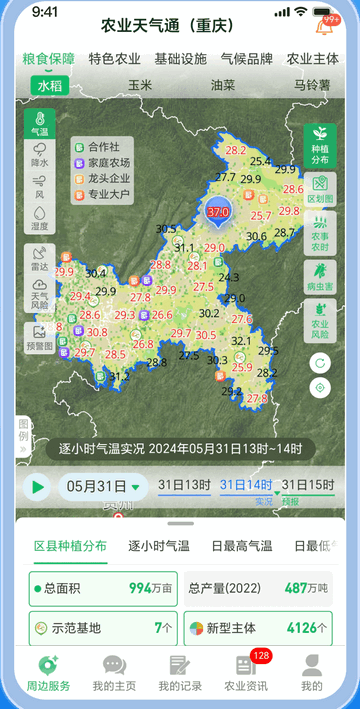
Task: Click the 31.2 temperature label on map
Action: coord(119,376)
